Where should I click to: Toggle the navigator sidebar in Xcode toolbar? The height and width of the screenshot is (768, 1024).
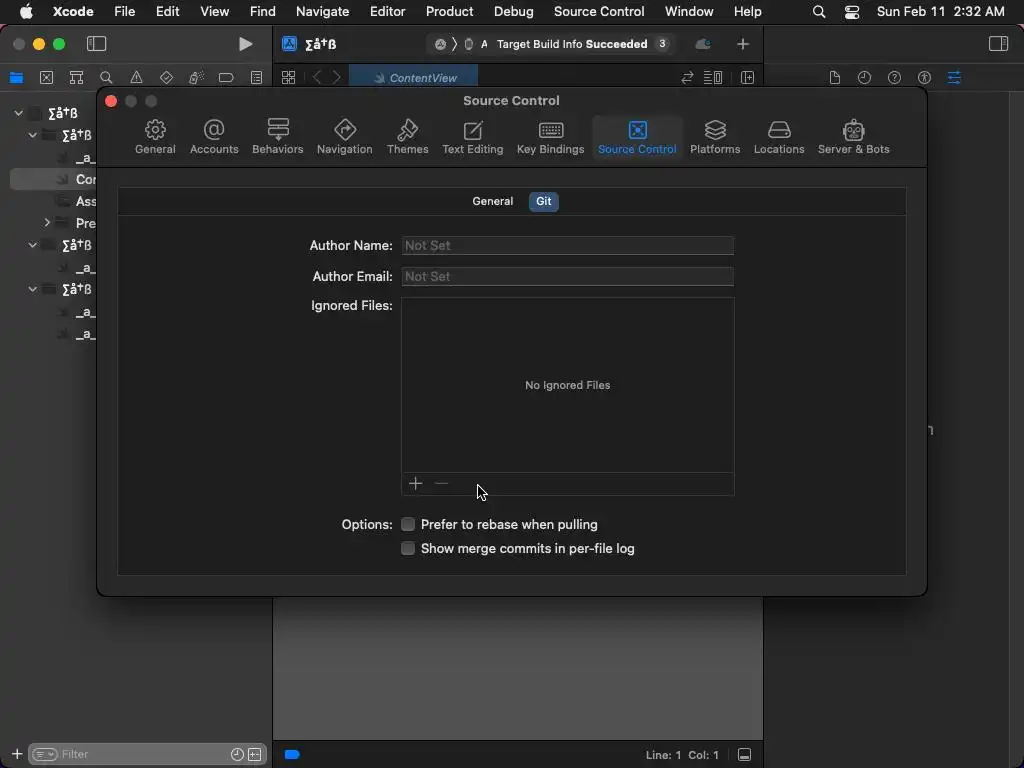[x=96, y=44]
